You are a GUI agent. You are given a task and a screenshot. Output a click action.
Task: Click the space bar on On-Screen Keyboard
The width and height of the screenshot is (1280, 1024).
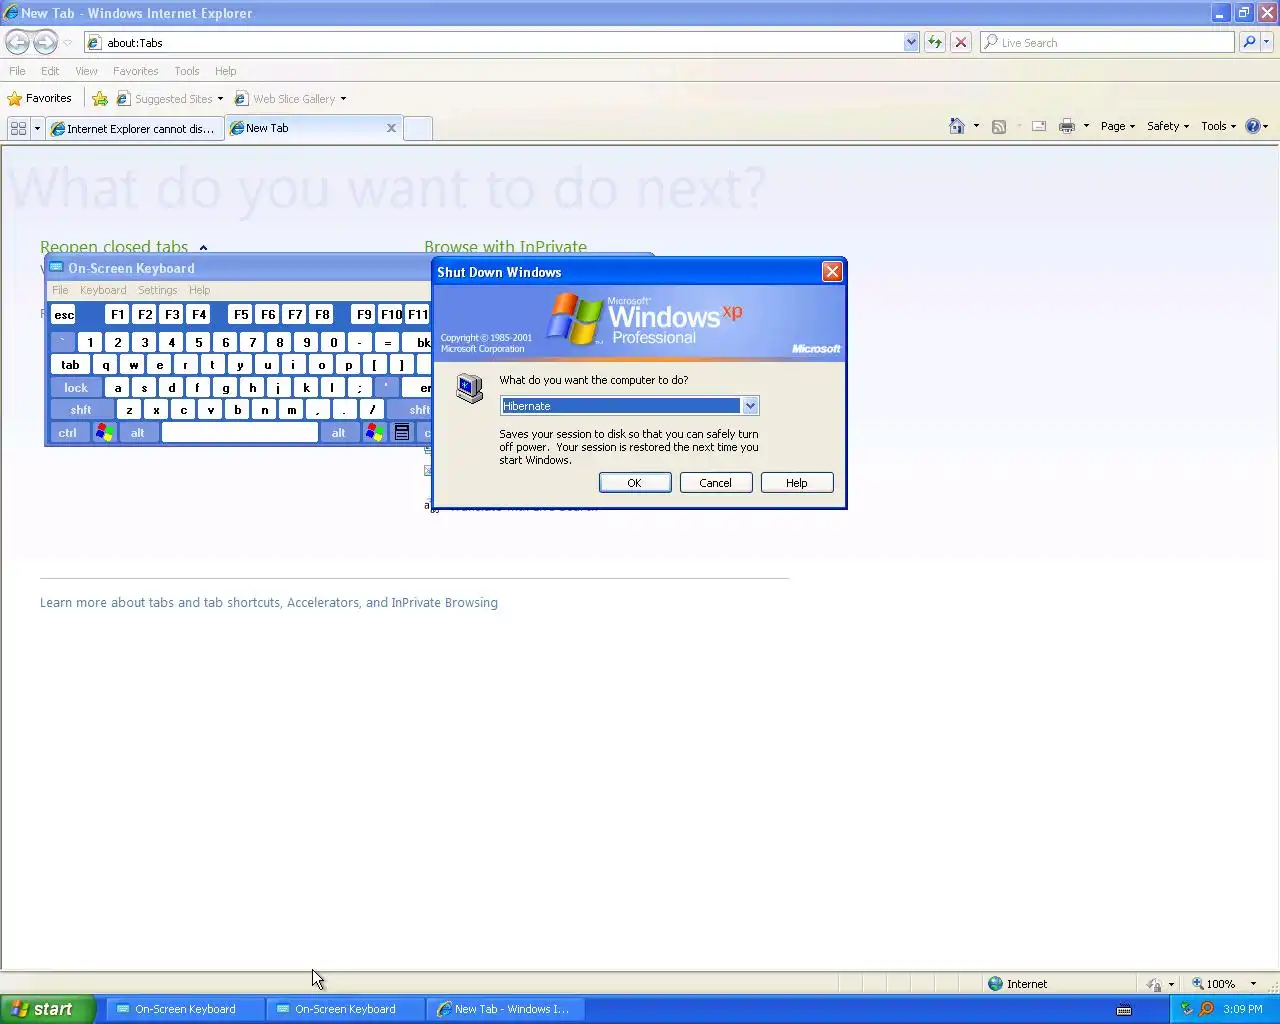(x=240, y=432)
